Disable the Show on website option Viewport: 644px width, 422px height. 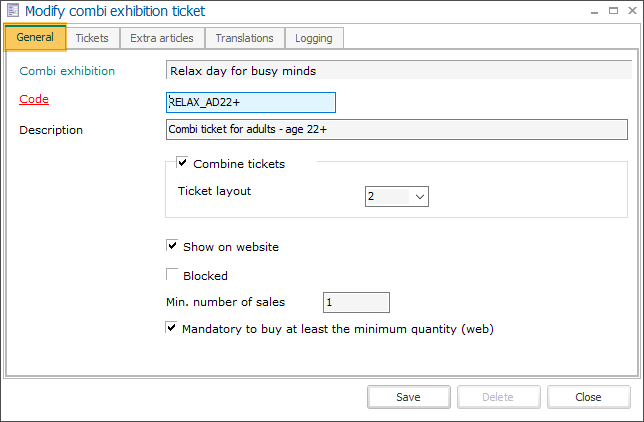[x=173, y=246]
